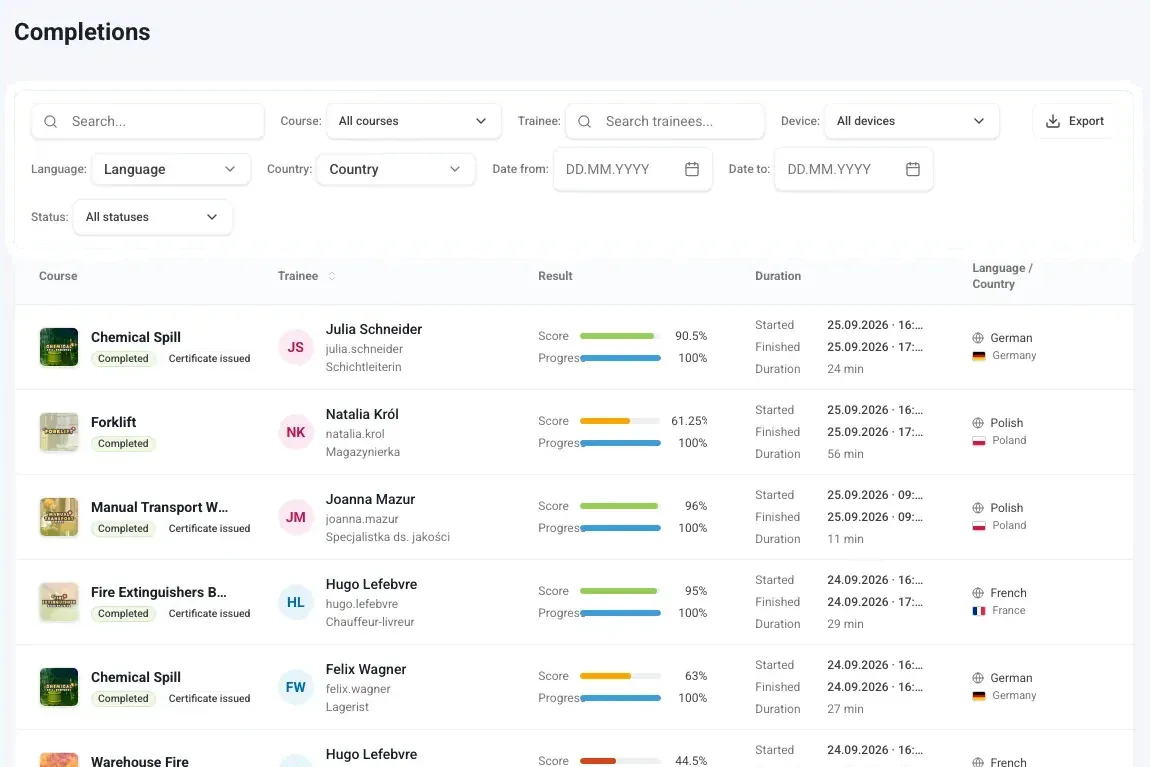Click the score bar for Julia Schneider
The width and height of the screenshot is (1150, 767).
click(x=620, y=336)
